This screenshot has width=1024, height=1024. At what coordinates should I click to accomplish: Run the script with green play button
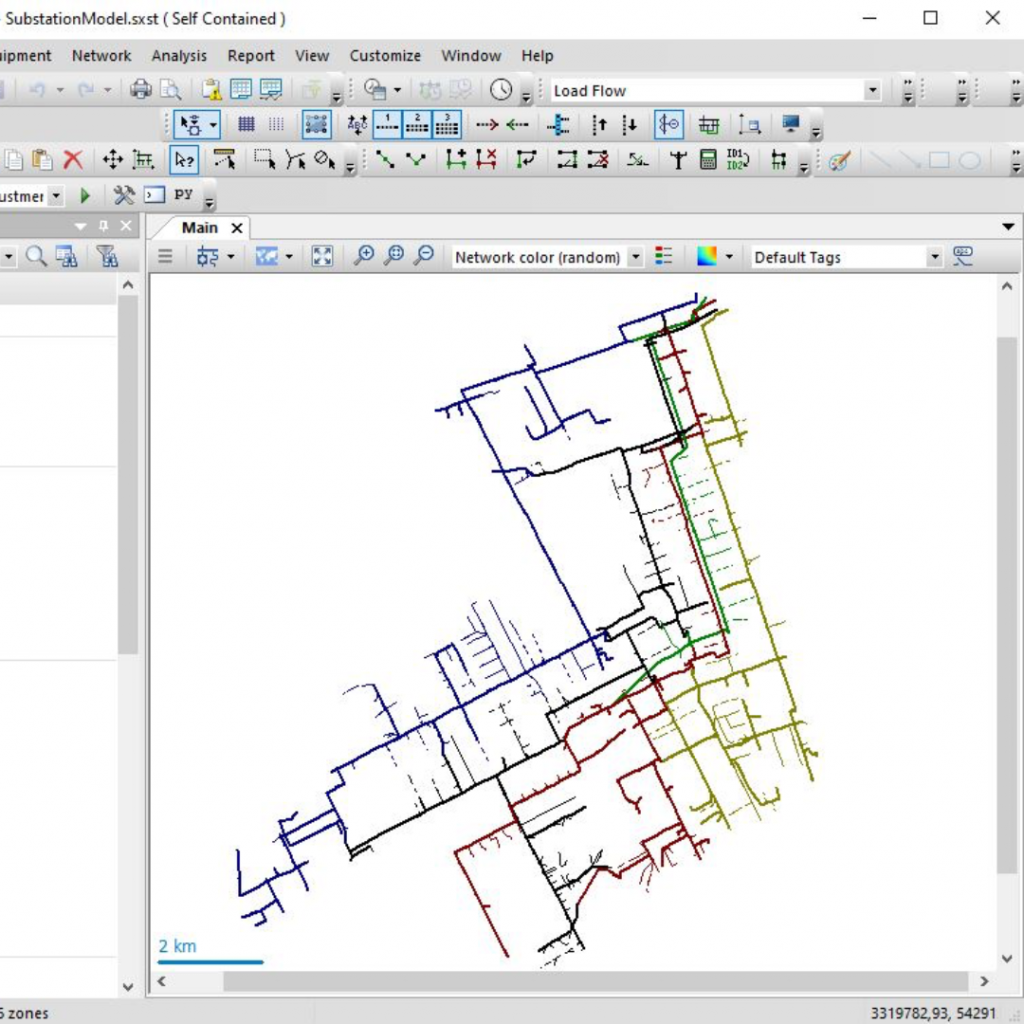(x=84, y=195)
